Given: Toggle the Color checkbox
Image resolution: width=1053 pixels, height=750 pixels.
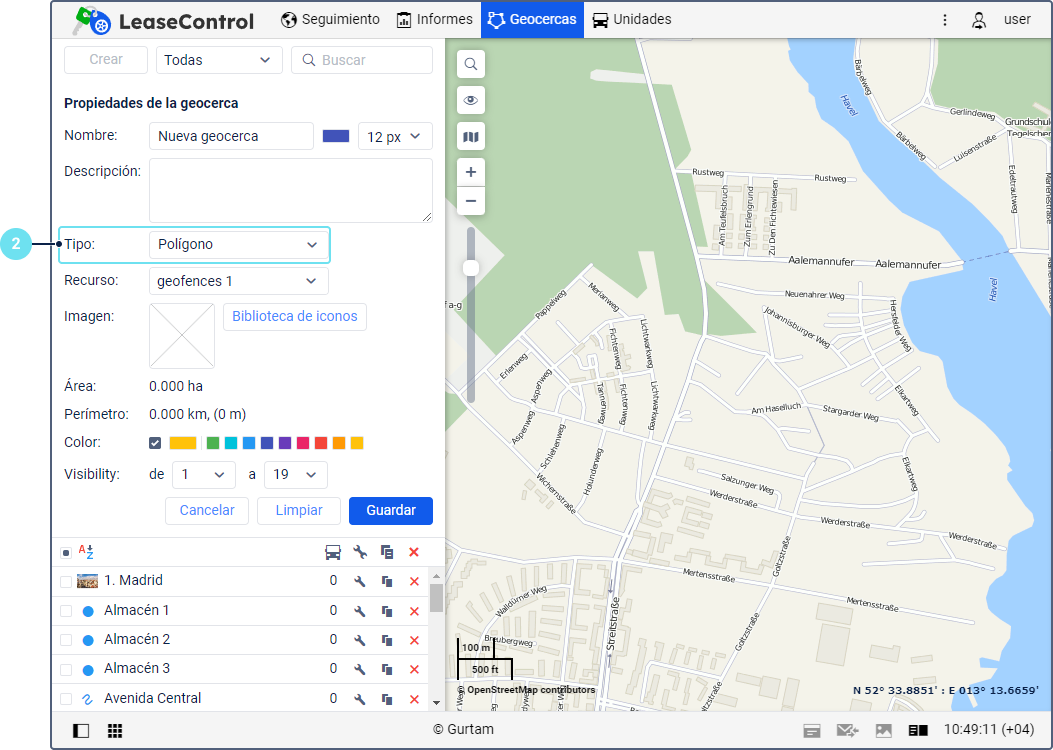Looking at the screenshot, I should (155, 443).
